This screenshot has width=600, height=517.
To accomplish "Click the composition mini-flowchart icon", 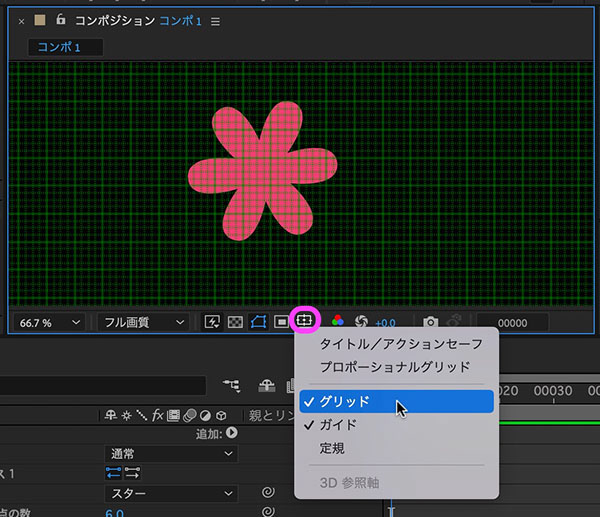I will tap(232, 386).
